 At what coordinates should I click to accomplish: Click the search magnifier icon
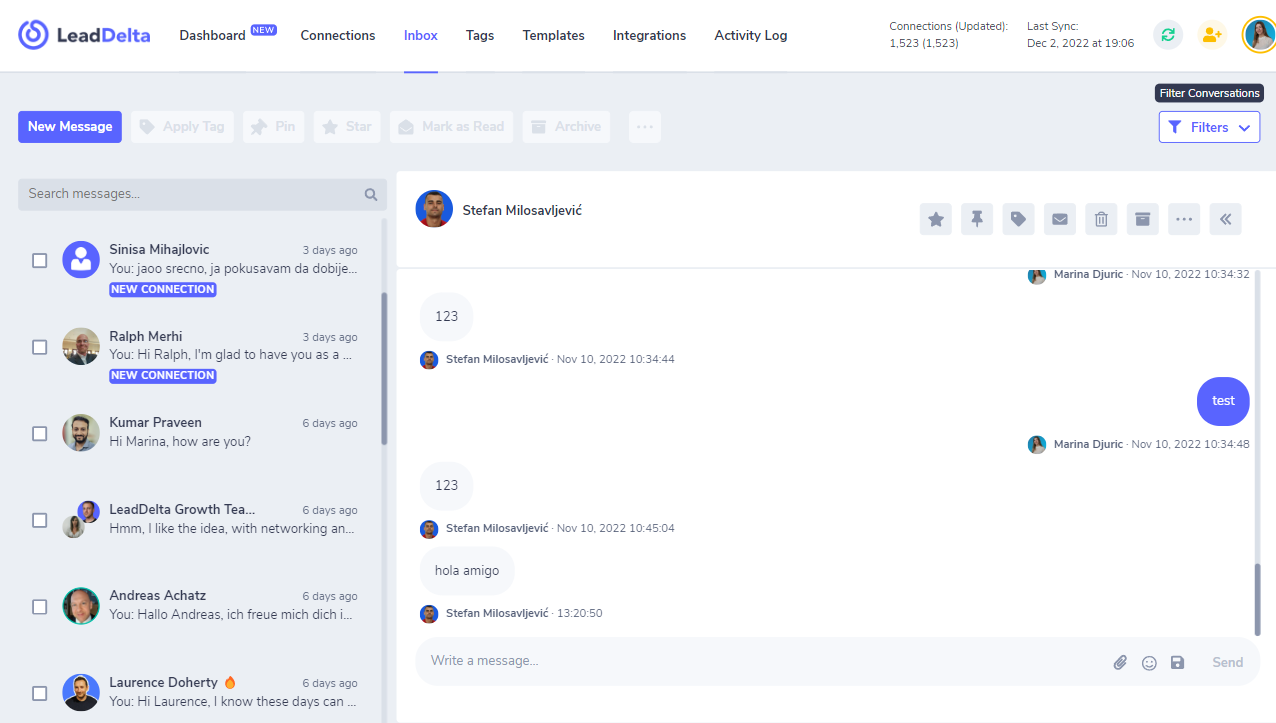[371, 194]
